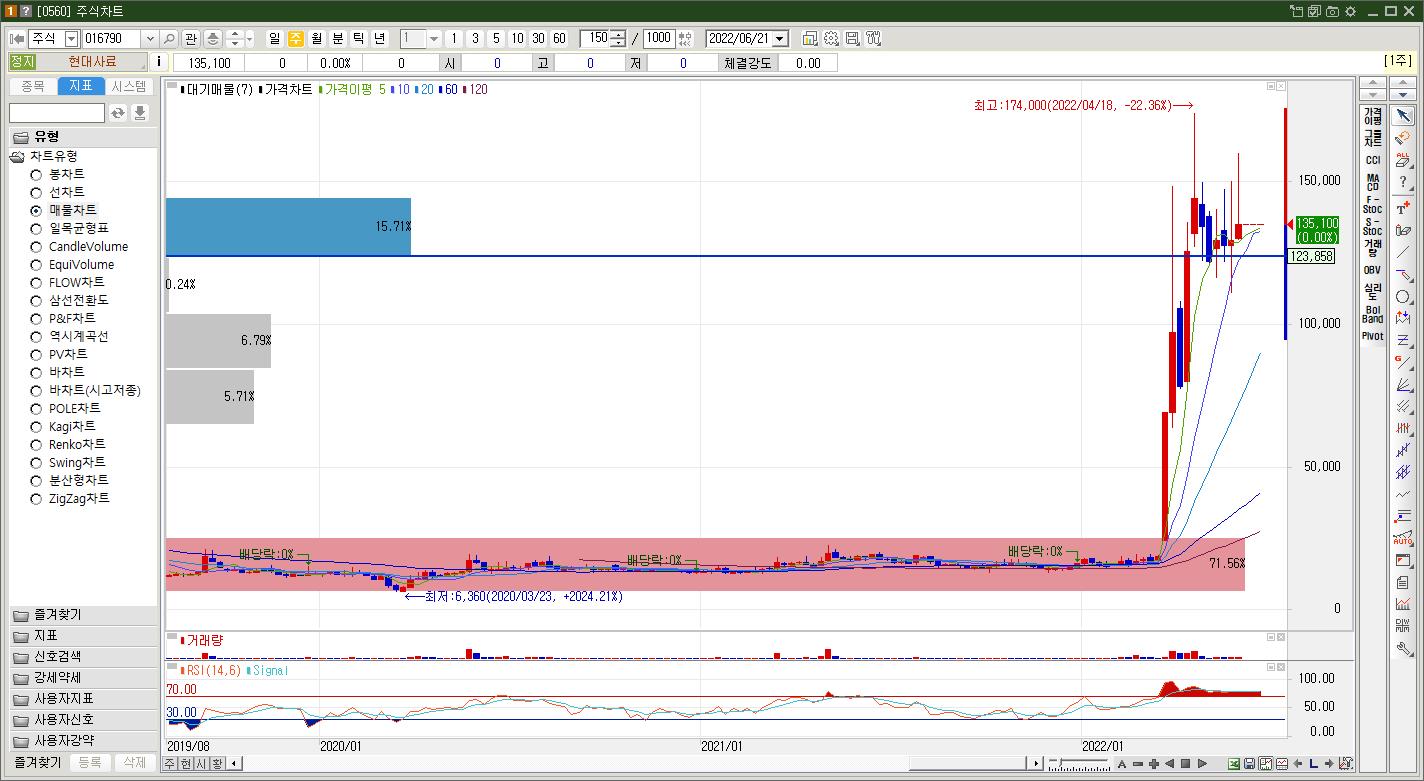Add Bollinger Band indicator

pyautogui.click(x=1372, y=314)
